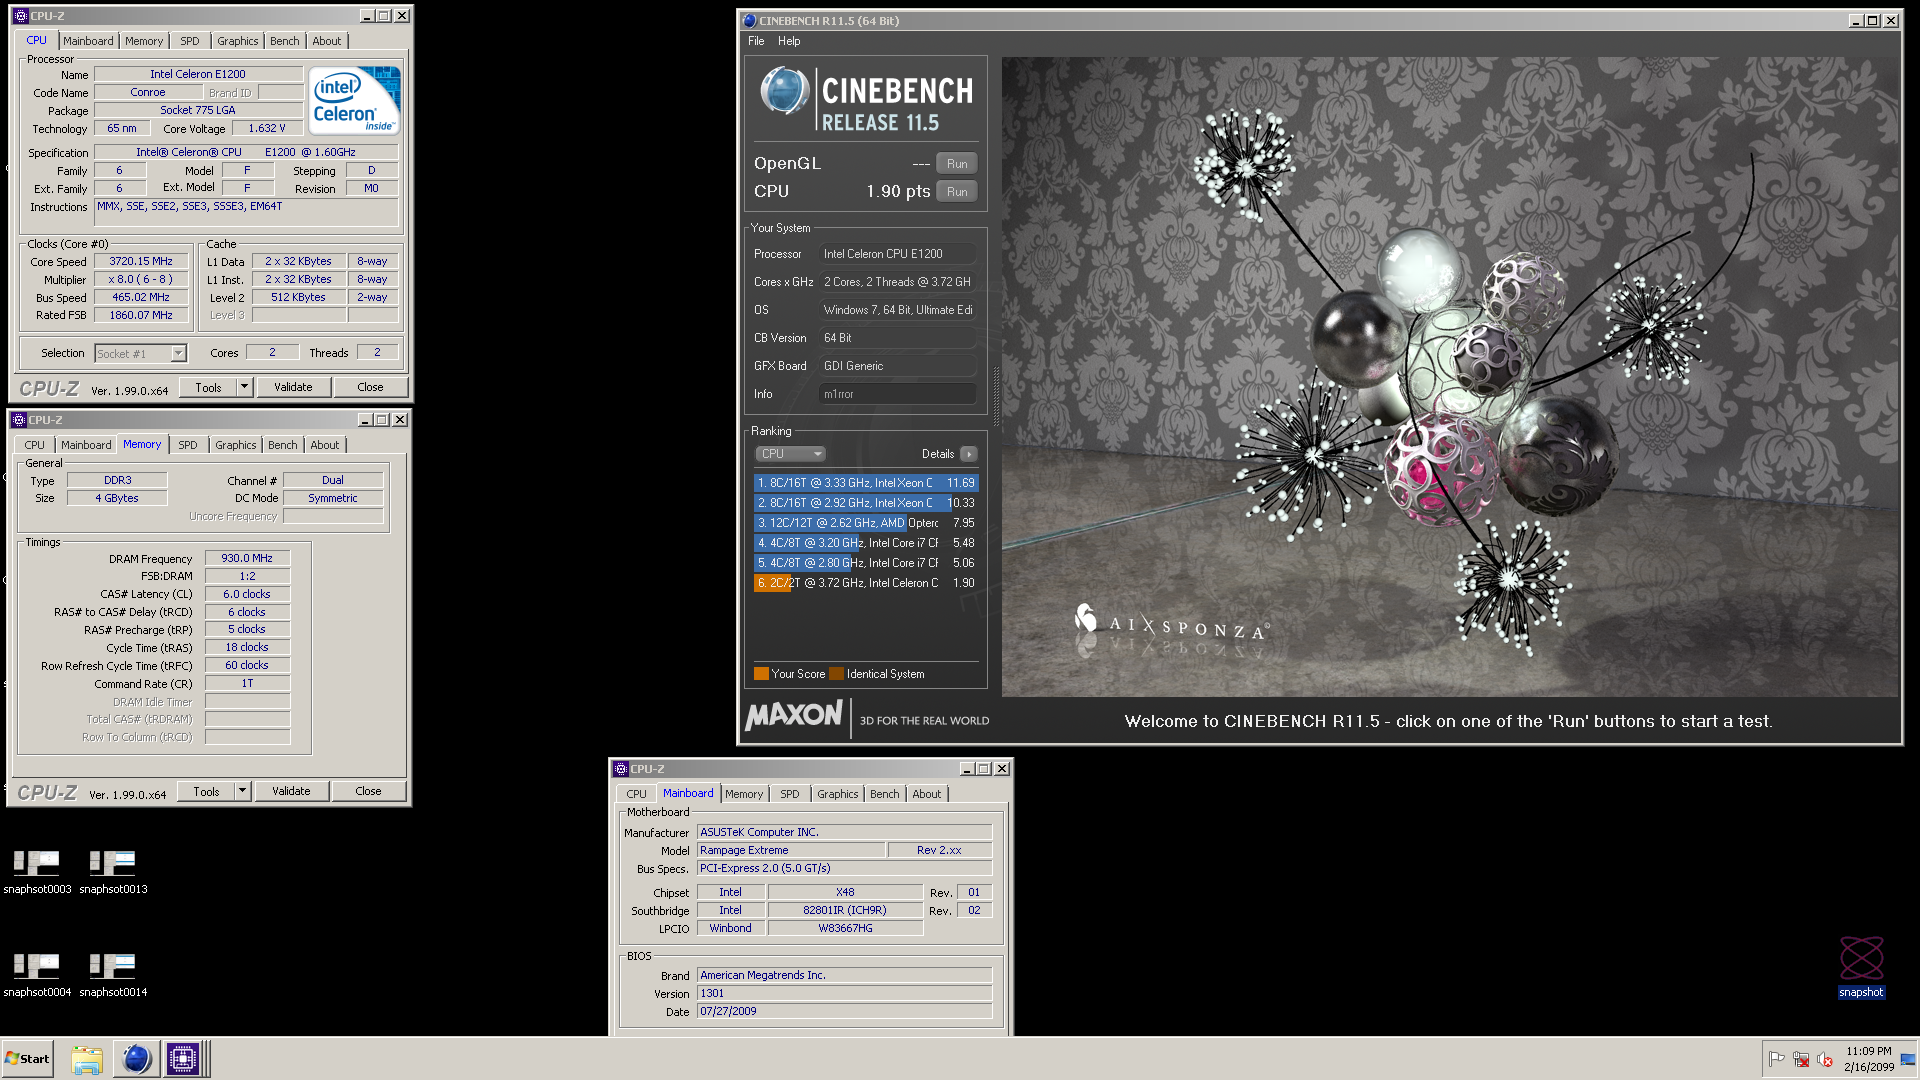The width and height of the screenshot is (1920, 1080).
Task: Open Action Center flag in system tray
Action: coord(1776,1059)
